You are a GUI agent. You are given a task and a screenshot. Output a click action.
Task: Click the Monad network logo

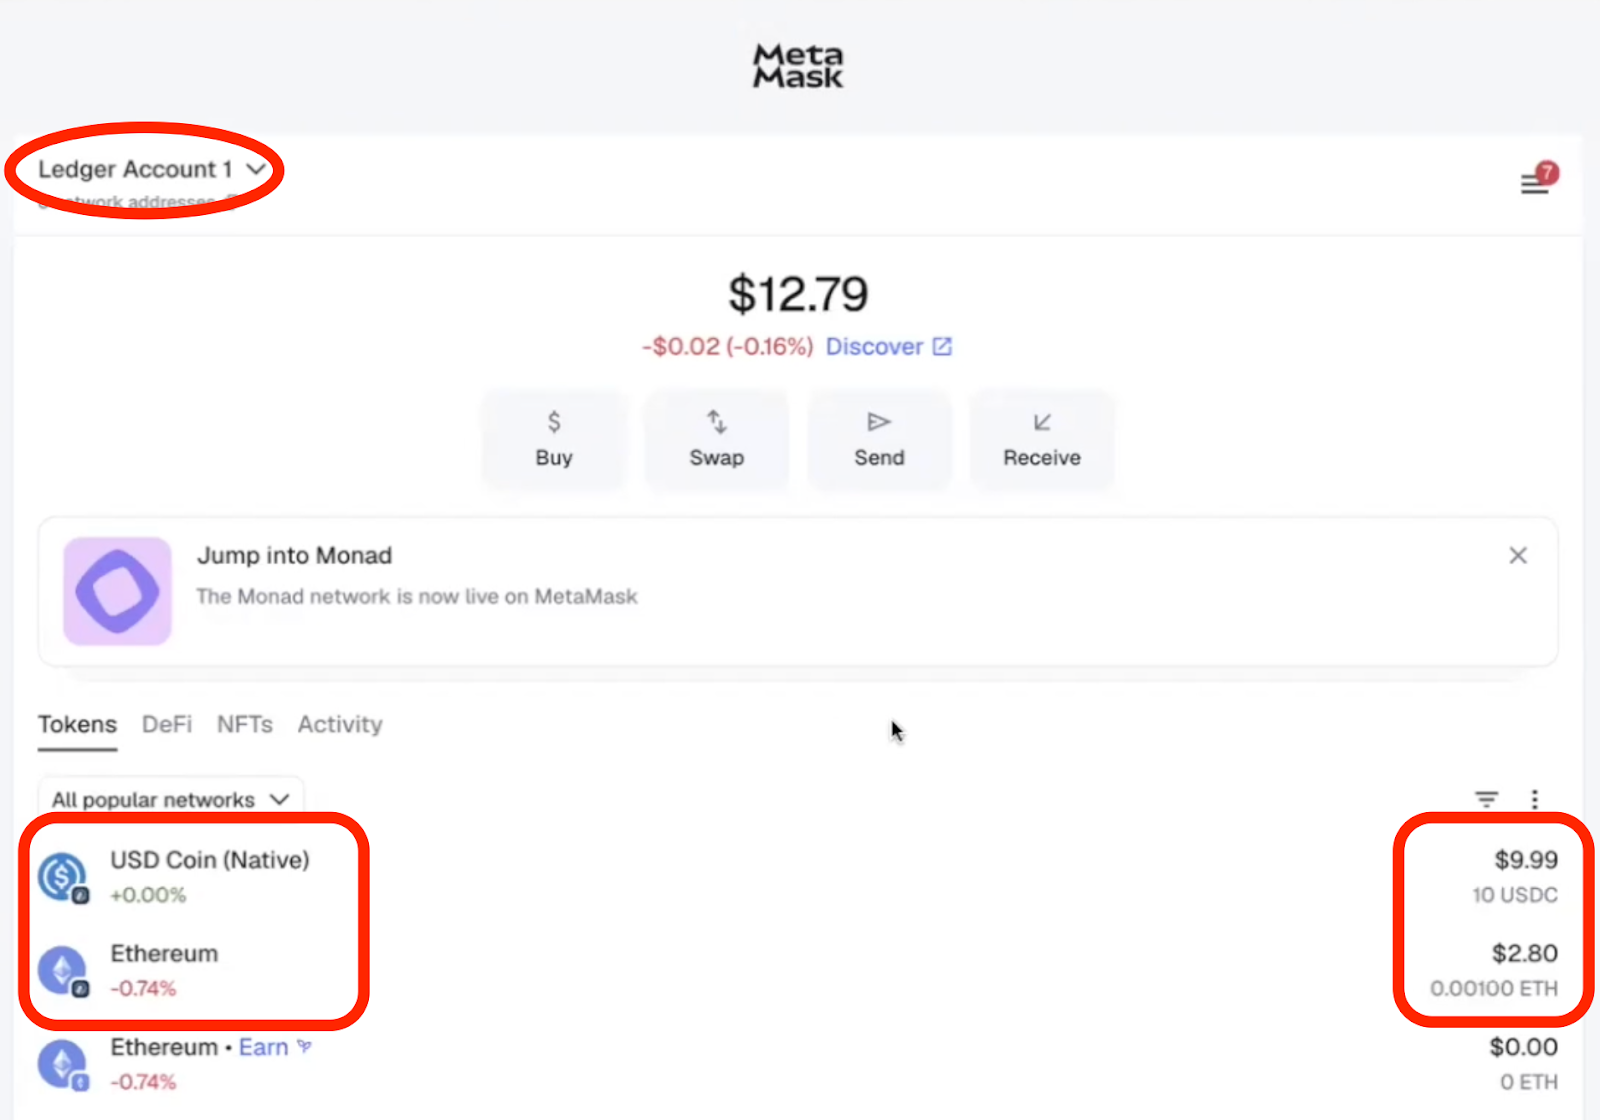tap(118, 591)
